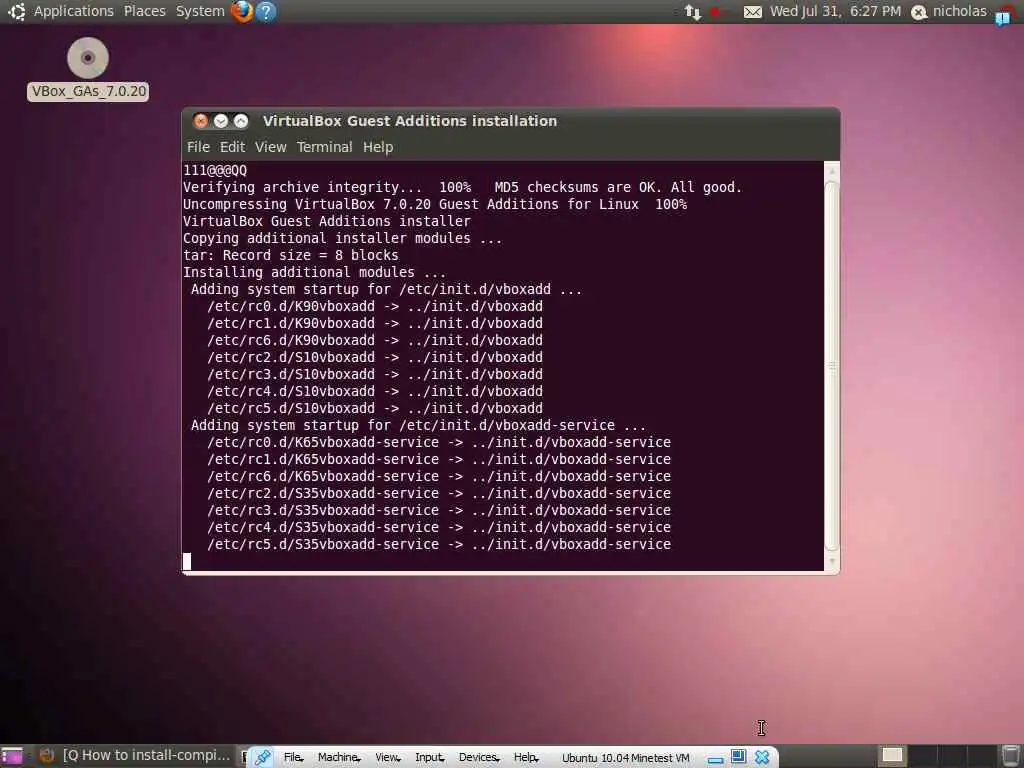
Task: Click the '/etc/rc6.d/K65vboxadd-service' output line
Action: 439,476
